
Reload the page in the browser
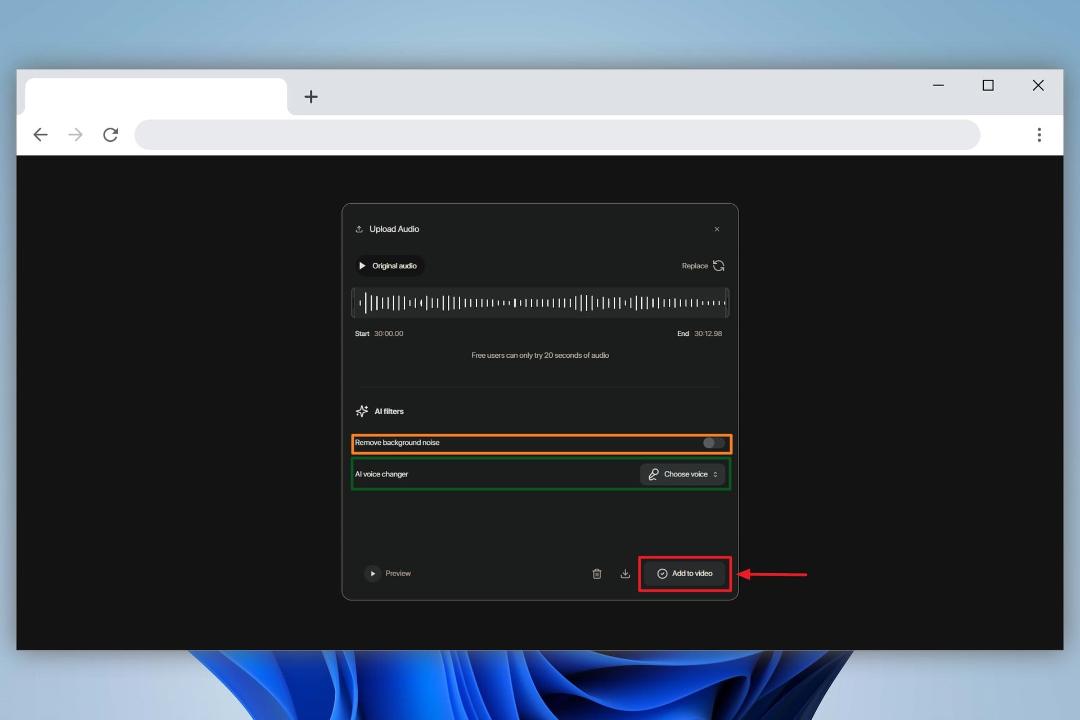[x=111, y=135]
